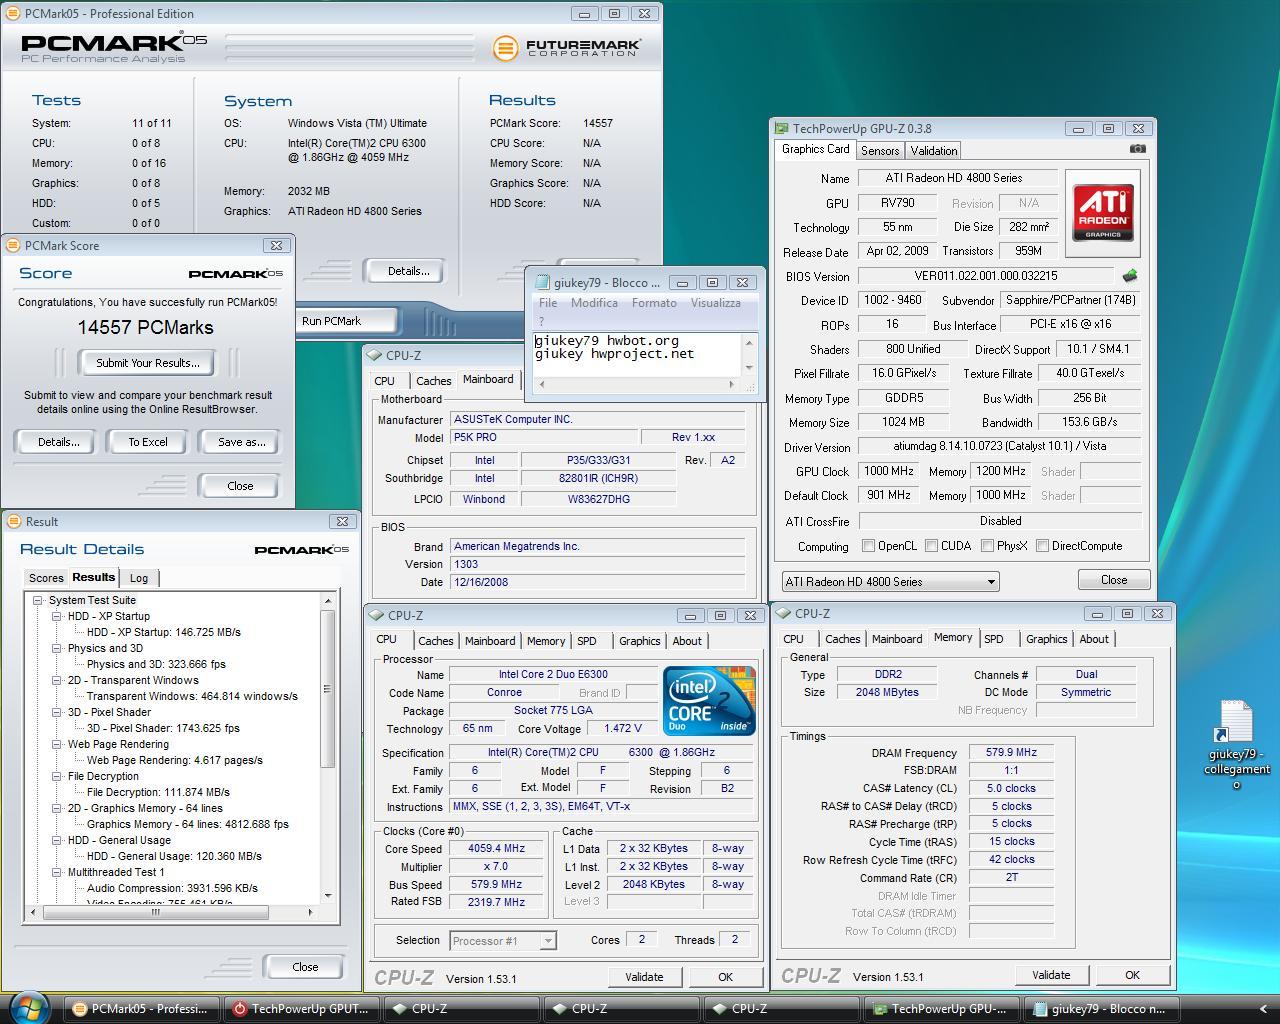Screen dimensions: 1280x1024
Task: Open the ATI Radeon HD 4800 Series dropdown
Action: tap(890, 581)
